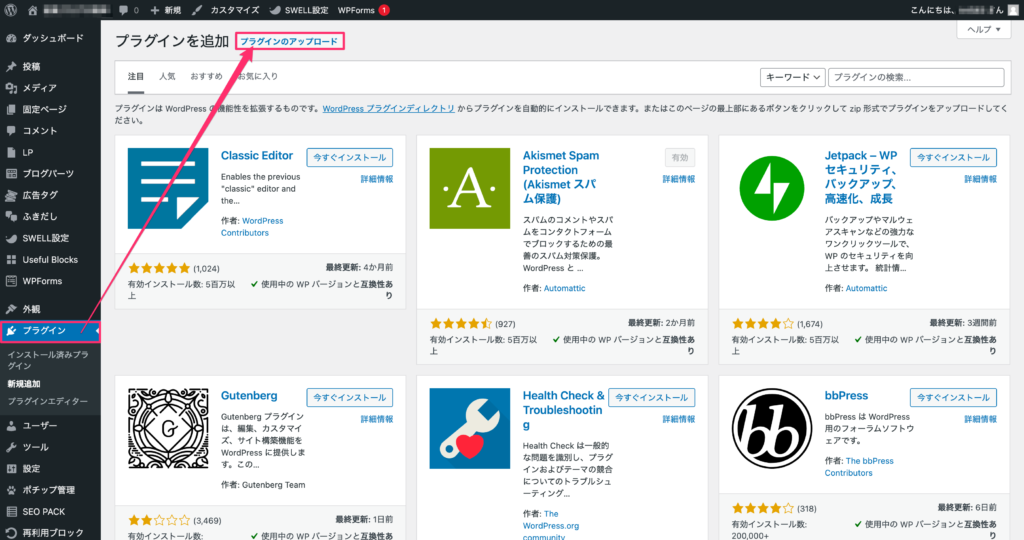Click the Classic Editor thumbnail
1024x540 pixels.
coord(168,189)
